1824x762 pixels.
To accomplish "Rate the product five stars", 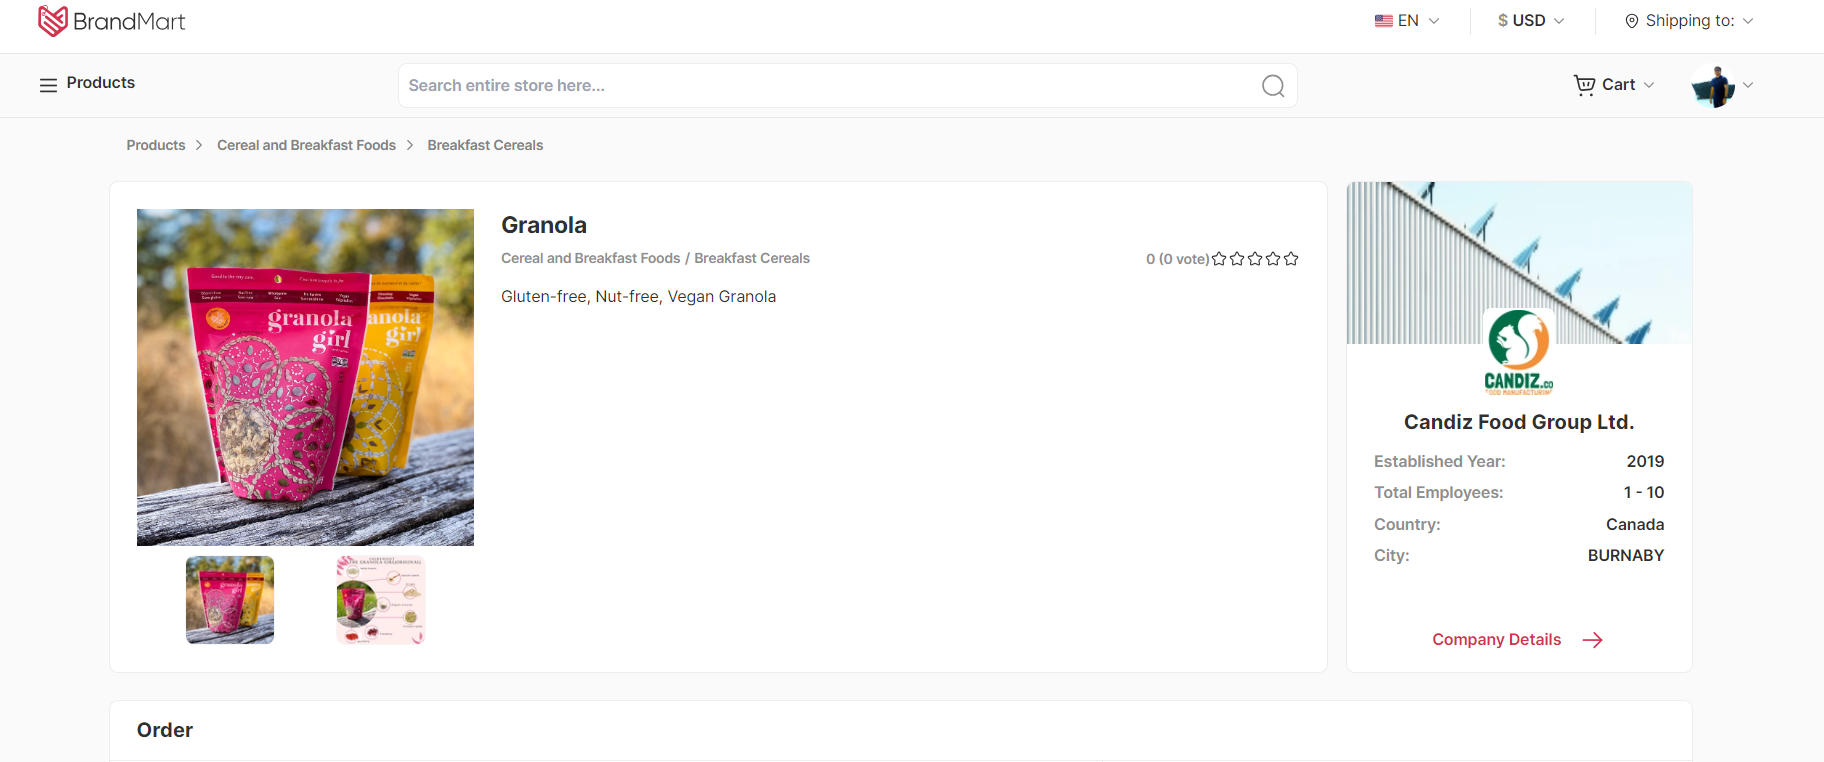I will pyautogui.click(x=1291, y=259).
